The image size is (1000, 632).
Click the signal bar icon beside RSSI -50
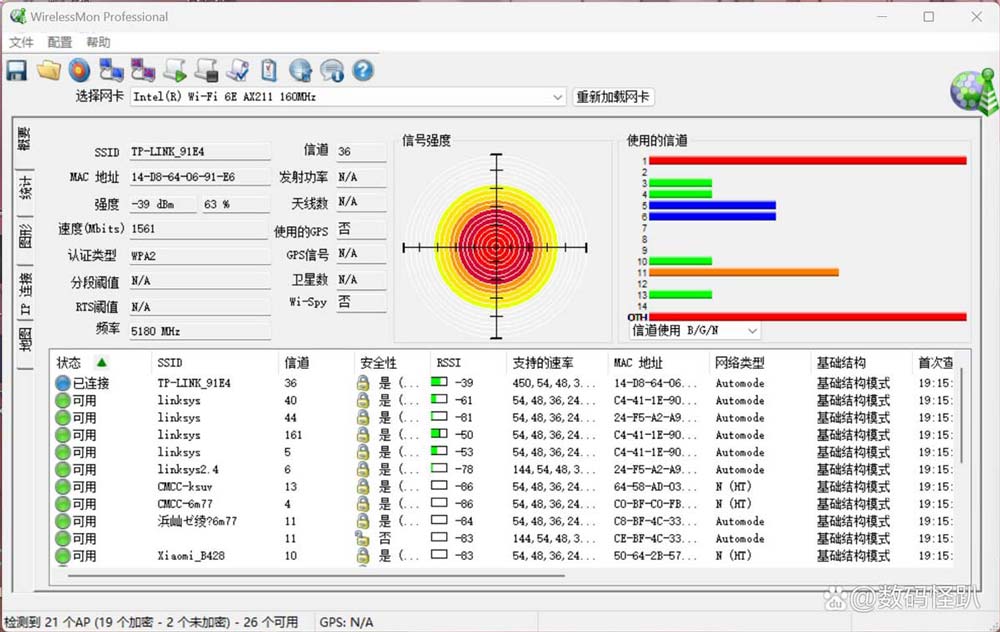pos(439,434)
